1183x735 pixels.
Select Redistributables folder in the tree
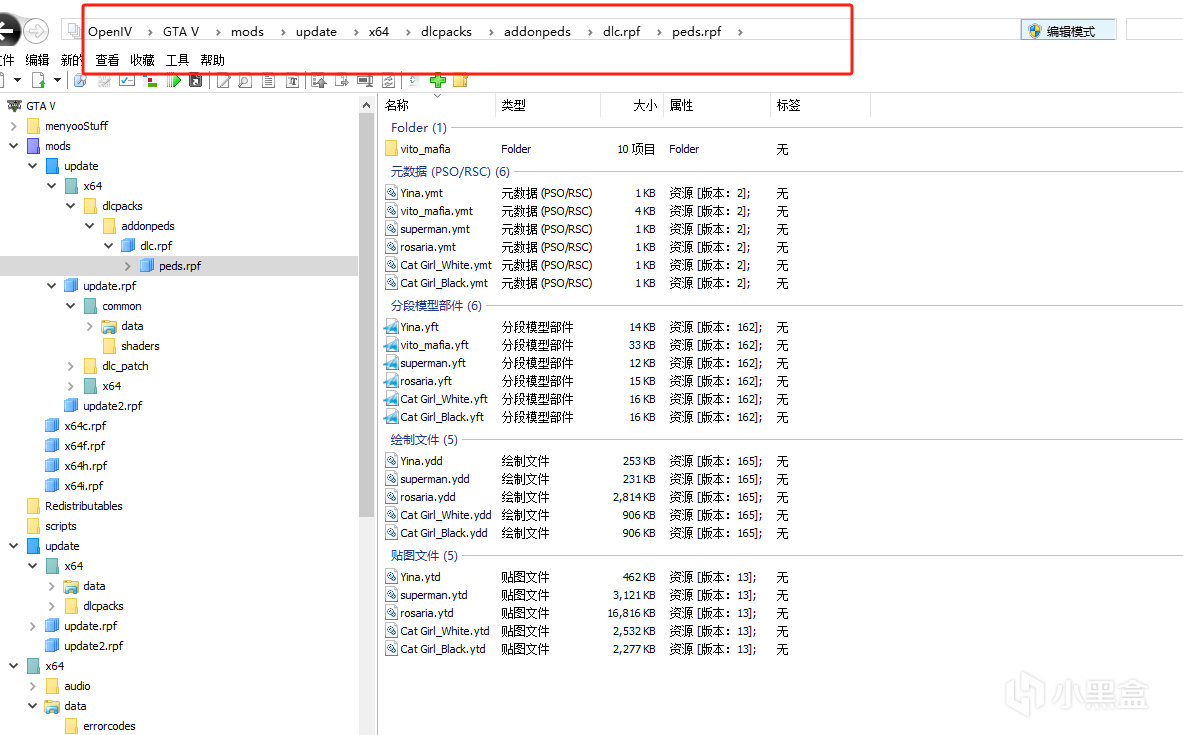[x=84, y=506]
